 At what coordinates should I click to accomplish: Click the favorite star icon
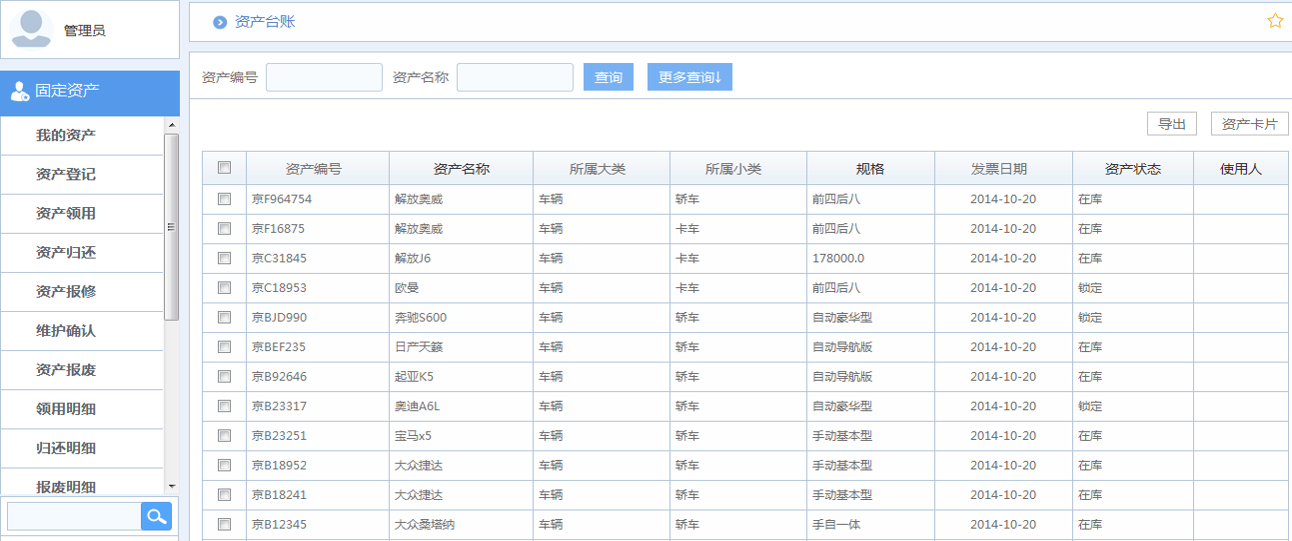click(x=1275, y=21)
